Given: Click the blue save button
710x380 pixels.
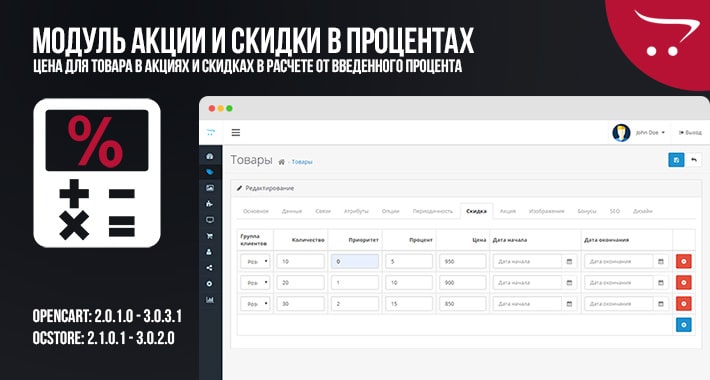Looking at the screenshot, I should (676, 160).
